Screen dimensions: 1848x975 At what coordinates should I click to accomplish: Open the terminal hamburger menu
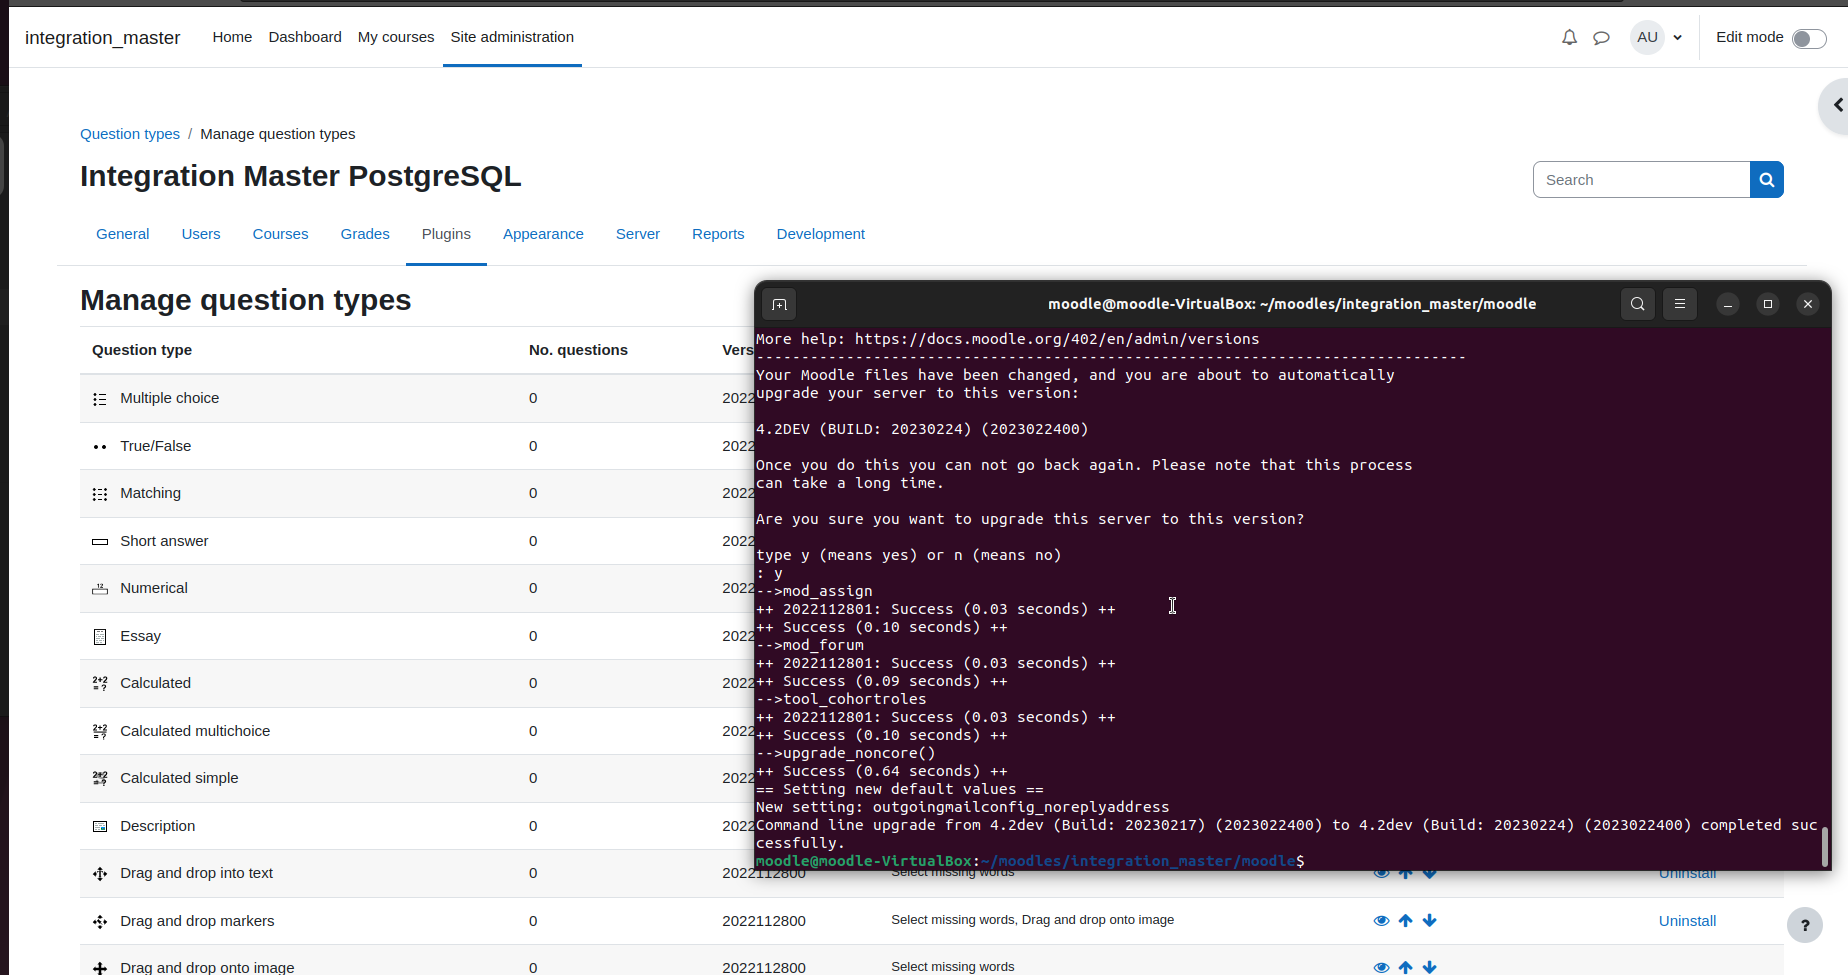[1680, 304]
